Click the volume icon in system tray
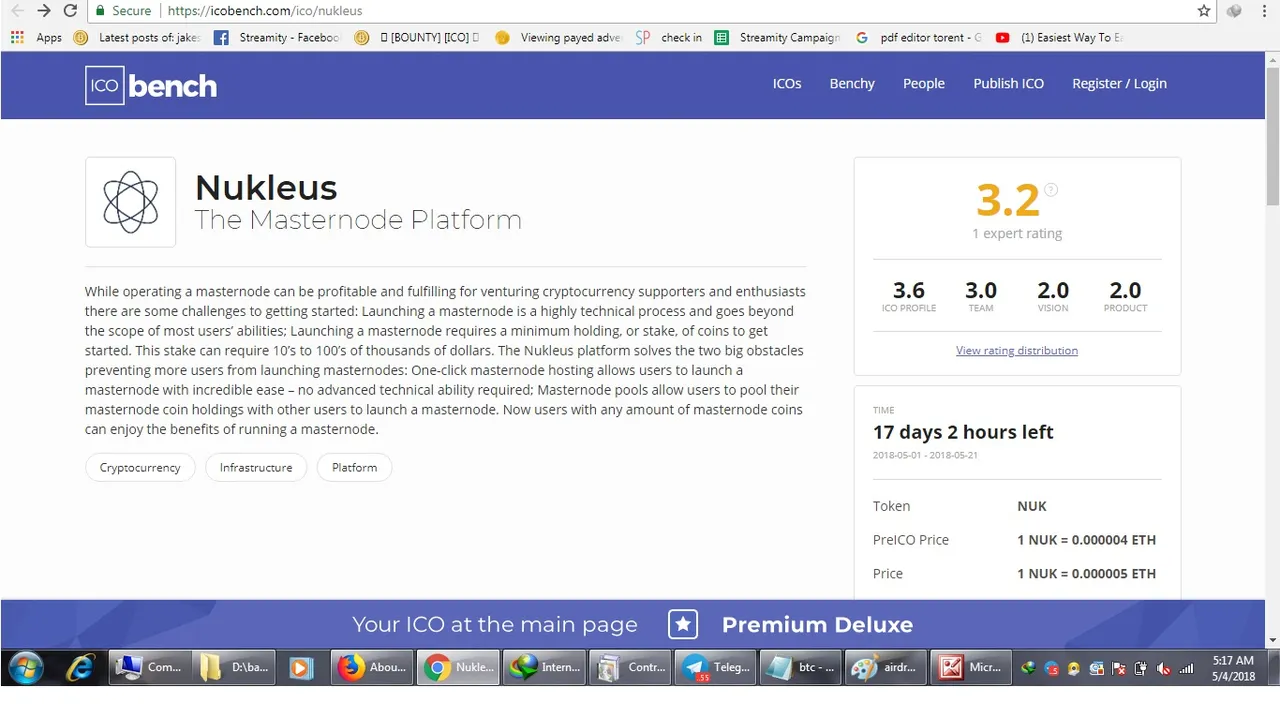This screenshot has height=720, width=1280. tap(1163, 668)
